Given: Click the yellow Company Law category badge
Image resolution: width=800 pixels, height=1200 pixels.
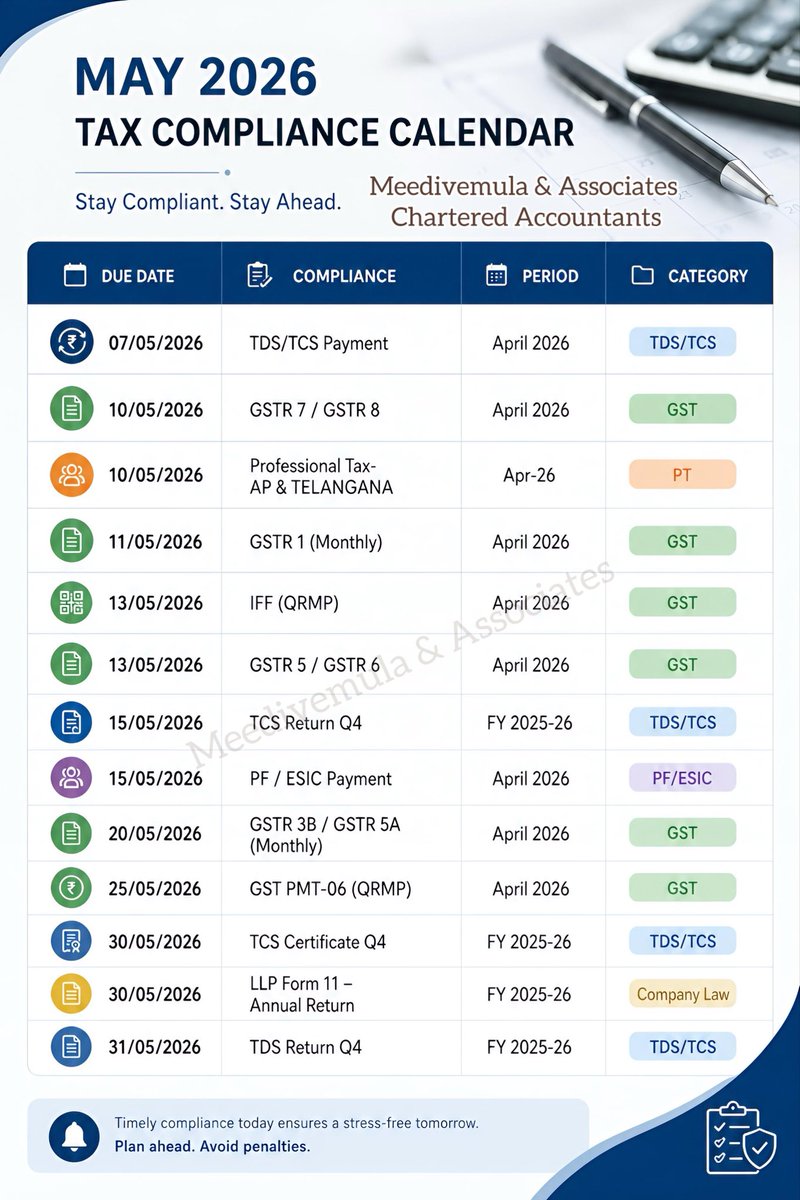Looking at the screenshot, I should (683, 994).
